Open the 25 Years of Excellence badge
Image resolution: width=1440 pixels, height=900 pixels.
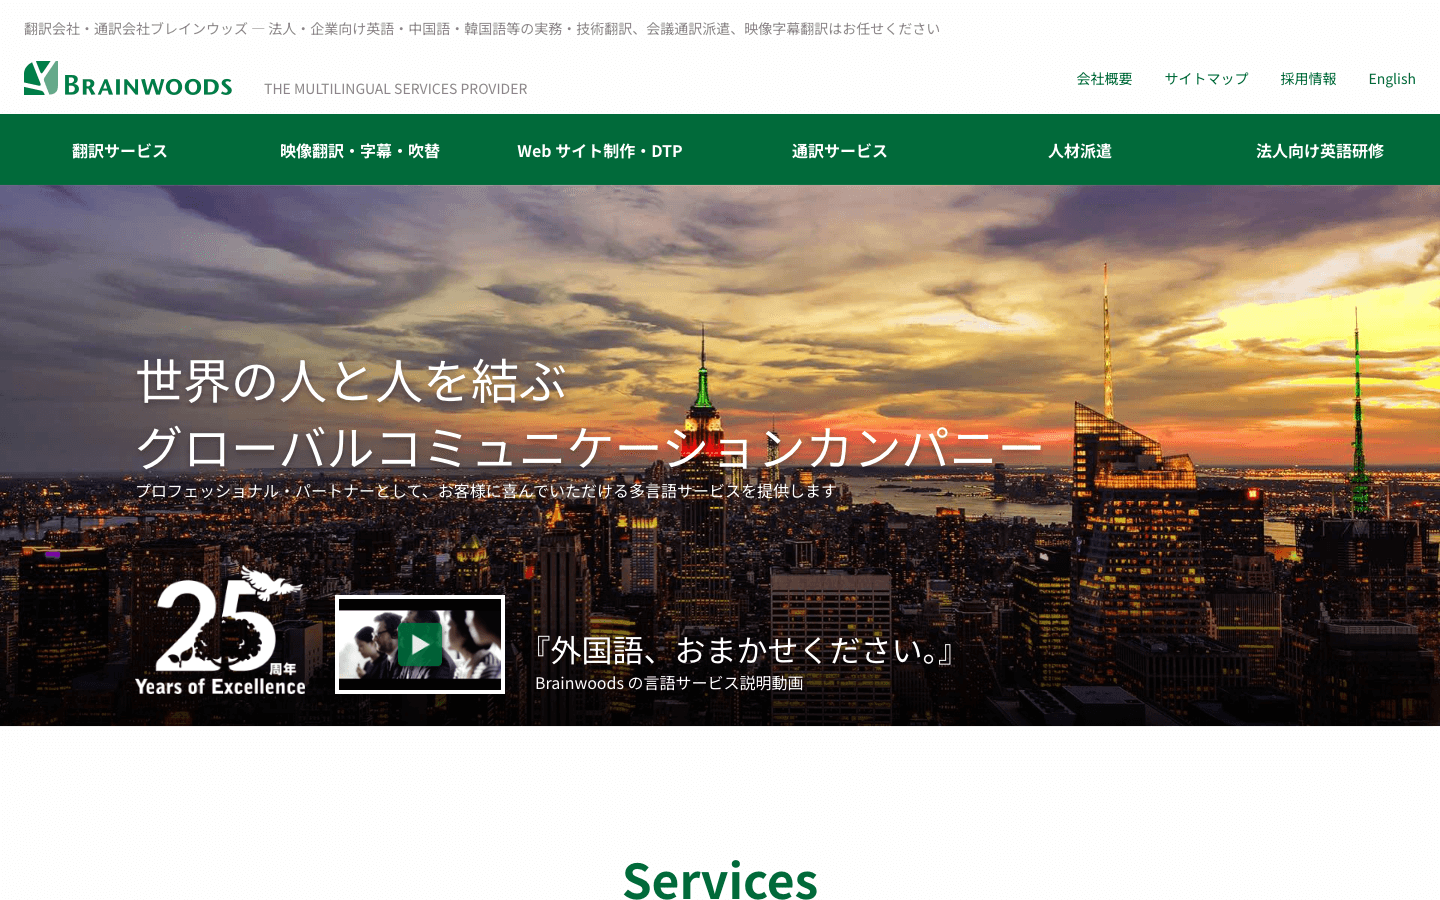point(220,631)
